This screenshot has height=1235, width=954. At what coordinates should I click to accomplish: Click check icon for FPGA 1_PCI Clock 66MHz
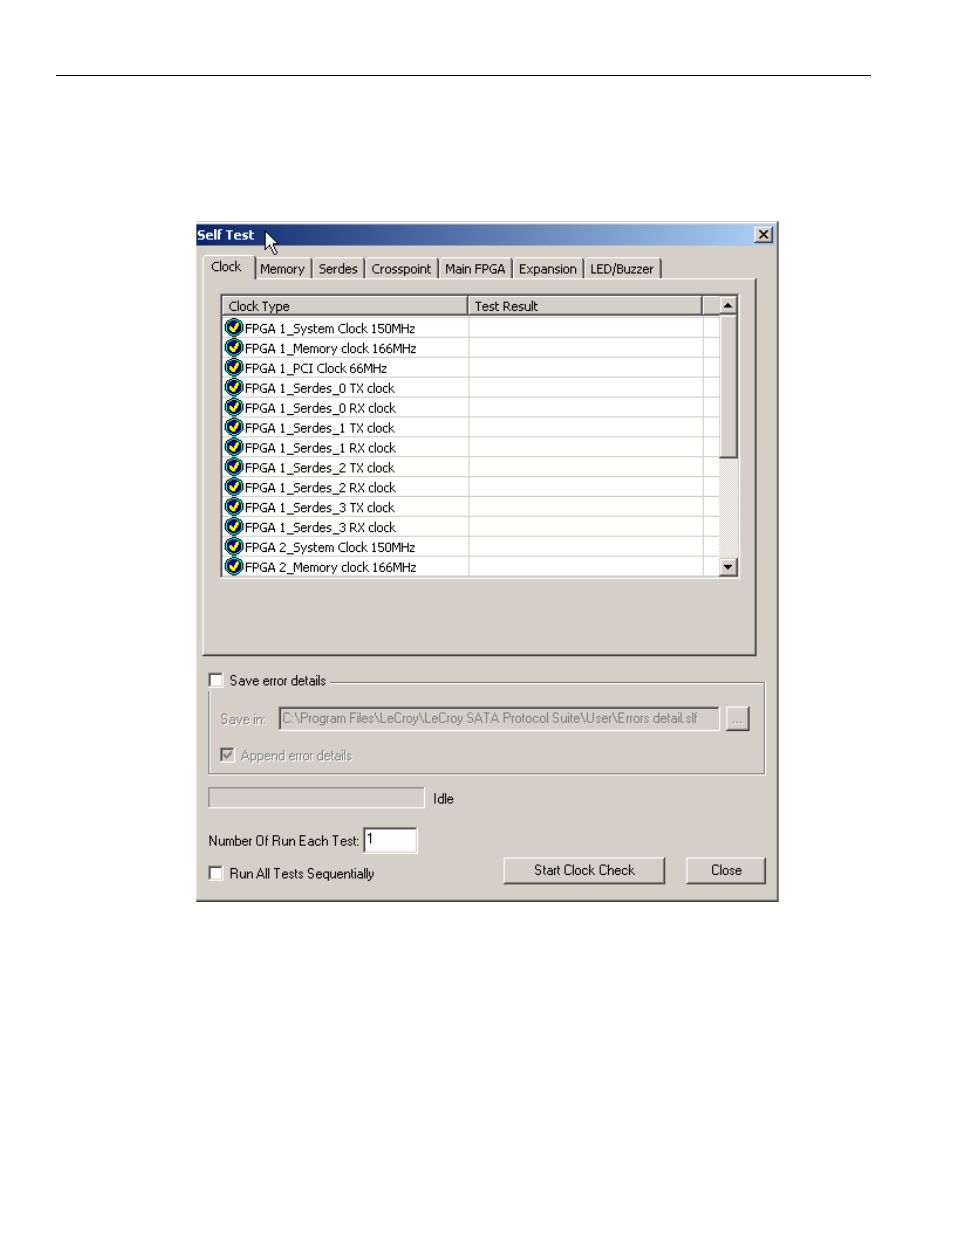tap(234, 368)
